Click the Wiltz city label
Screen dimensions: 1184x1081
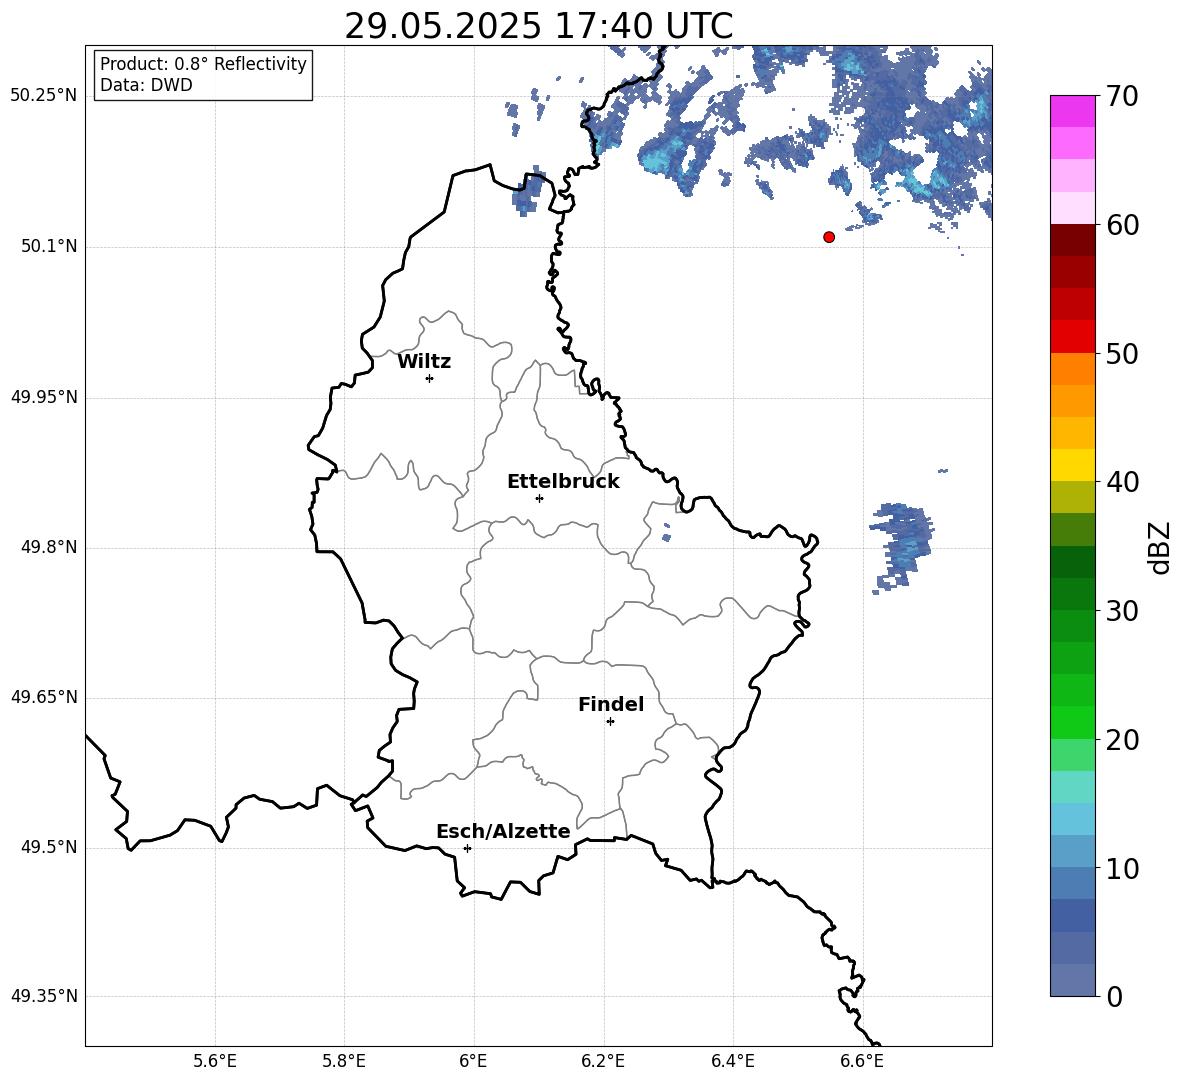pyautogui.click(x=424, y=362)
